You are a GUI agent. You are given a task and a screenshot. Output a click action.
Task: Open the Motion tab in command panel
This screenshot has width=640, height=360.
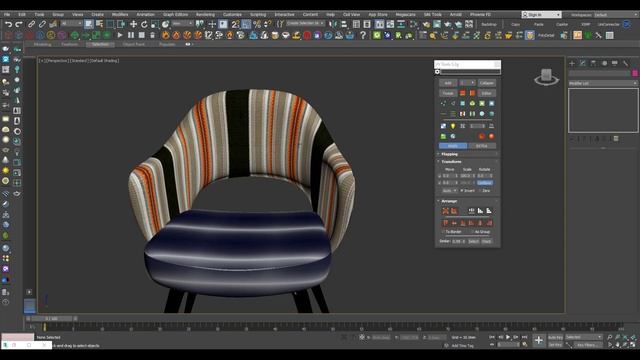[x=604, y=63]
